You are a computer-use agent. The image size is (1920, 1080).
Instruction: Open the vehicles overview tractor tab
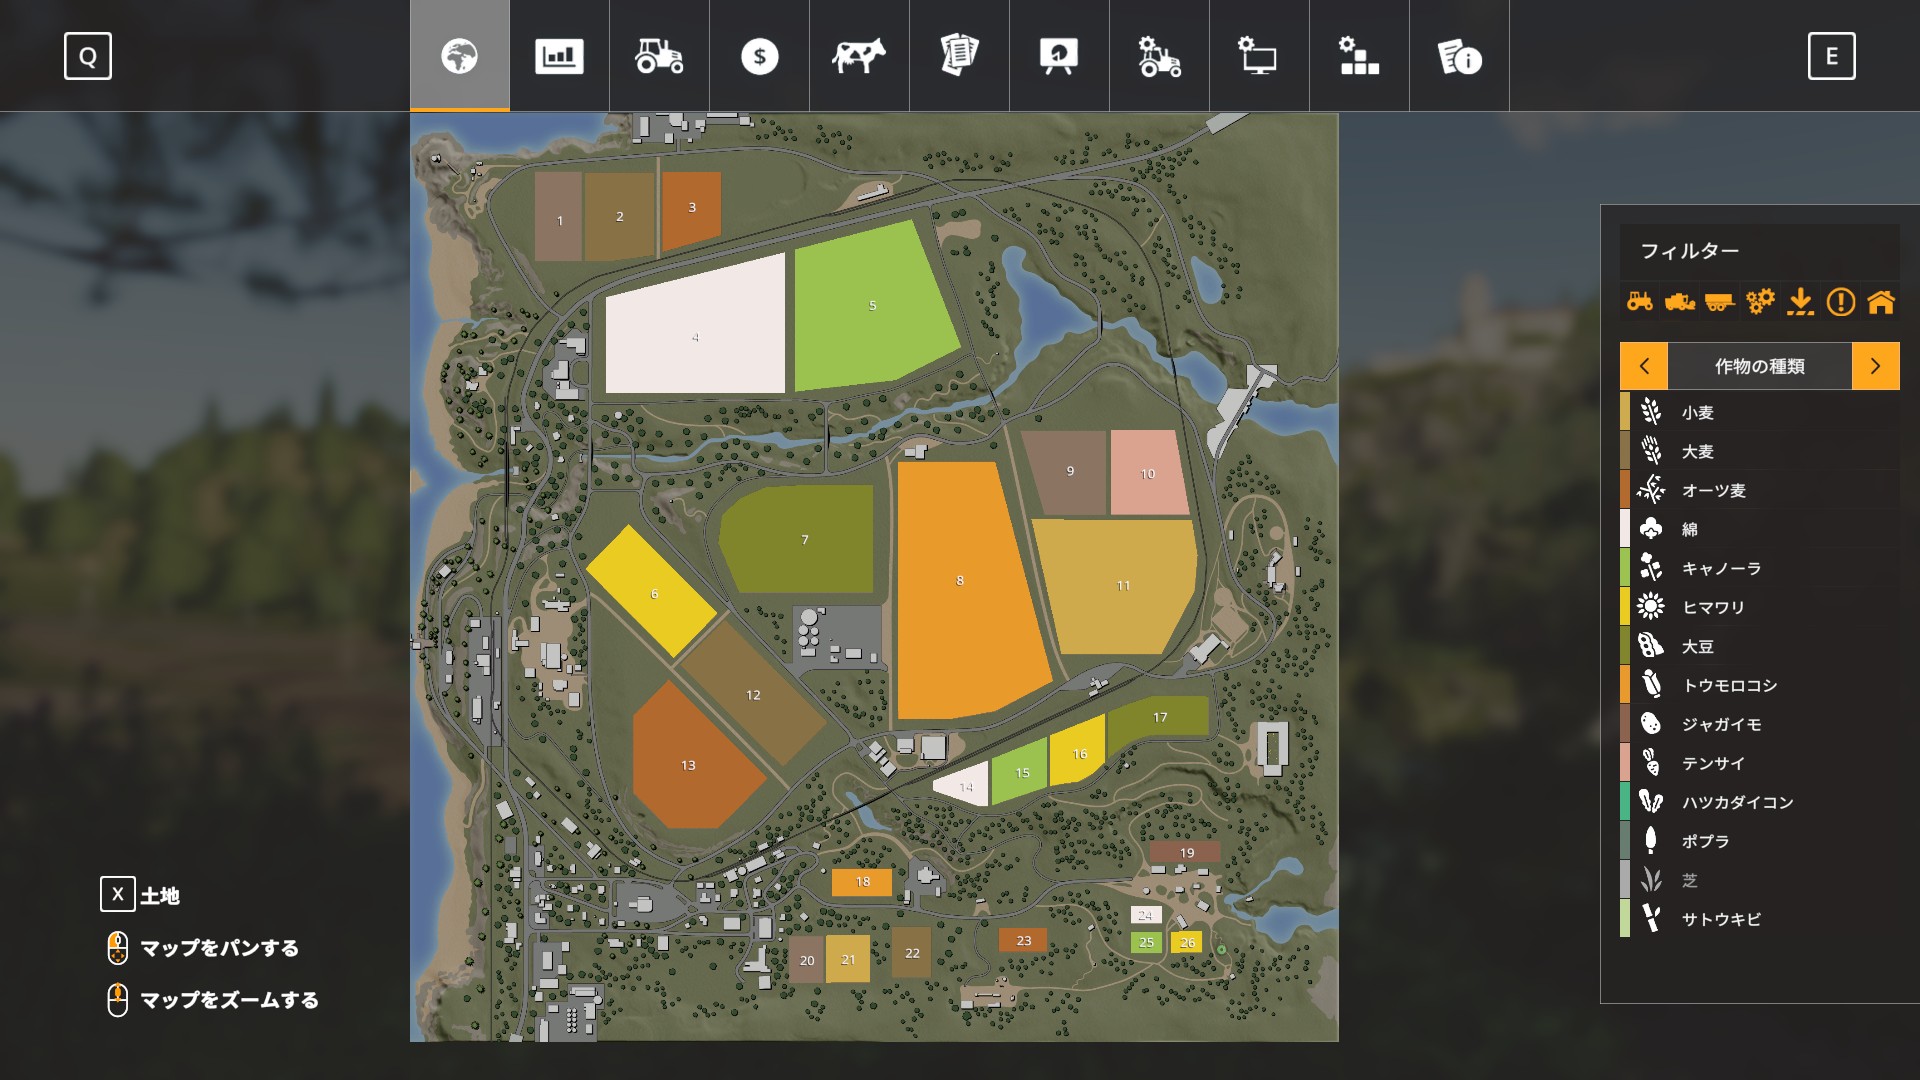click(659, 56)
